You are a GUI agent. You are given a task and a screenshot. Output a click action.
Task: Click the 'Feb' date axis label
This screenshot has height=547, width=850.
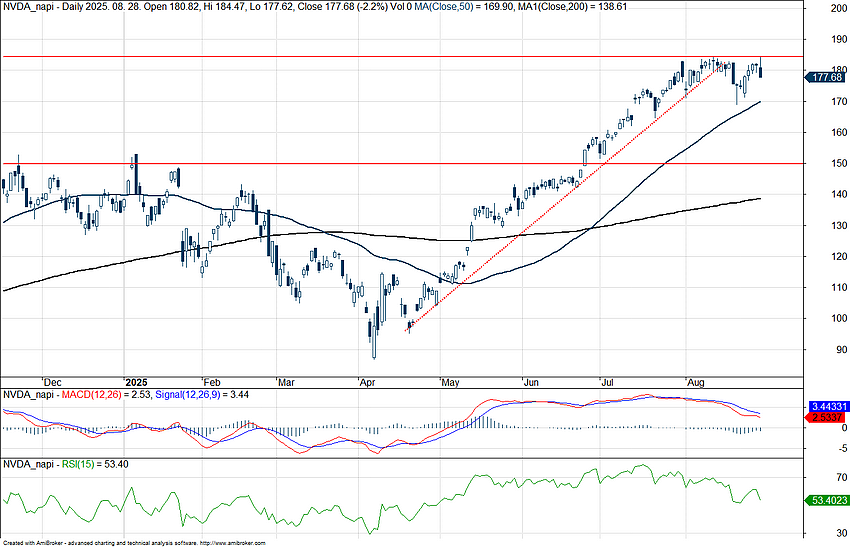212,382
